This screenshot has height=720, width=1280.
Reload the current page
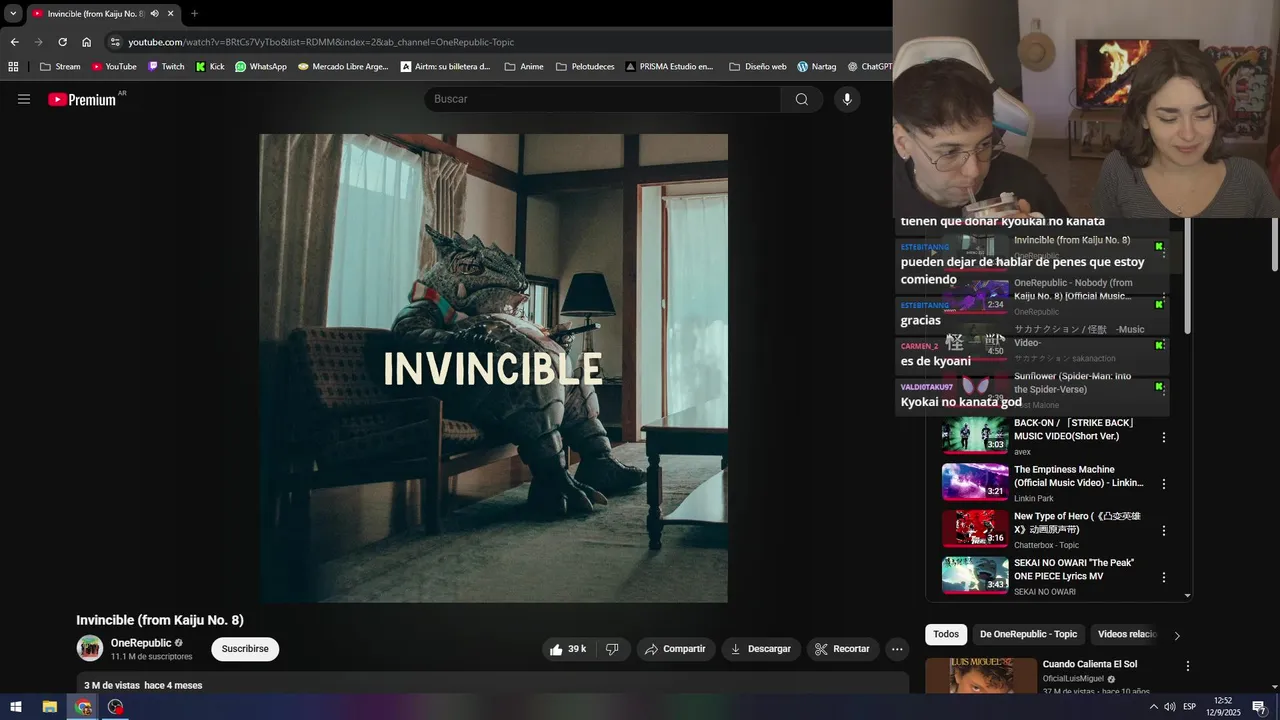pyautogui.click(x=62, y=42)
